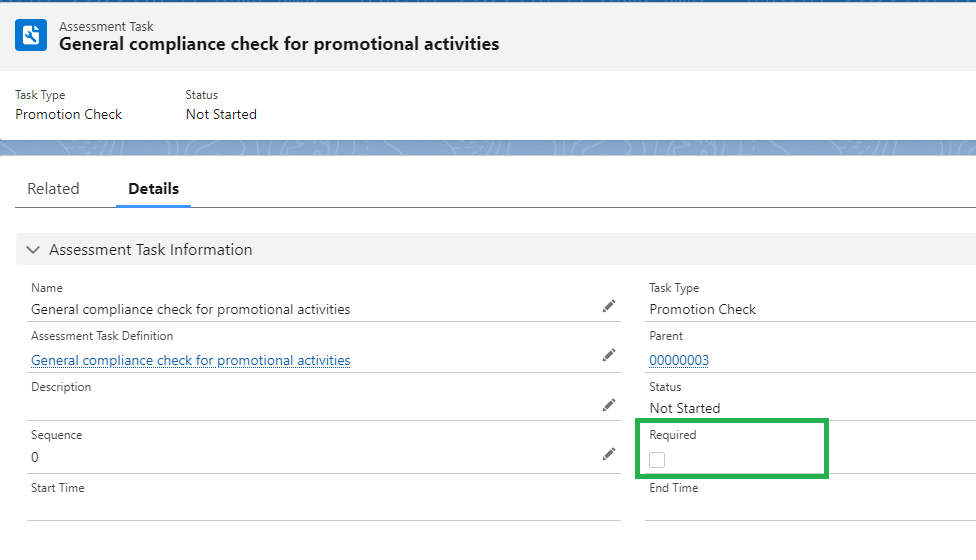Click the record title in the header
976x560 pixels.
(279, 44)
